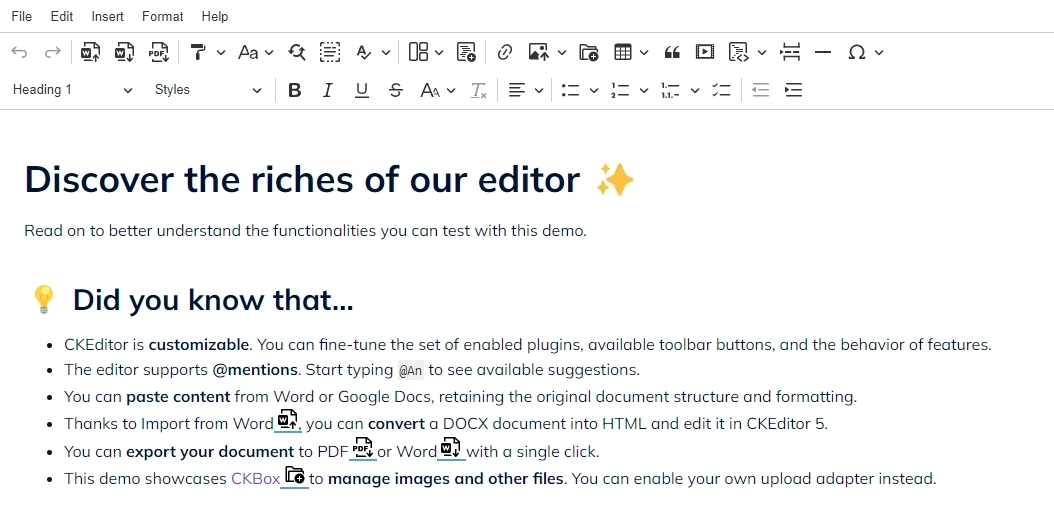Open the toolbar CKBox file manager icon
The width and height of the screenshot is (1054, 509).
588,52
